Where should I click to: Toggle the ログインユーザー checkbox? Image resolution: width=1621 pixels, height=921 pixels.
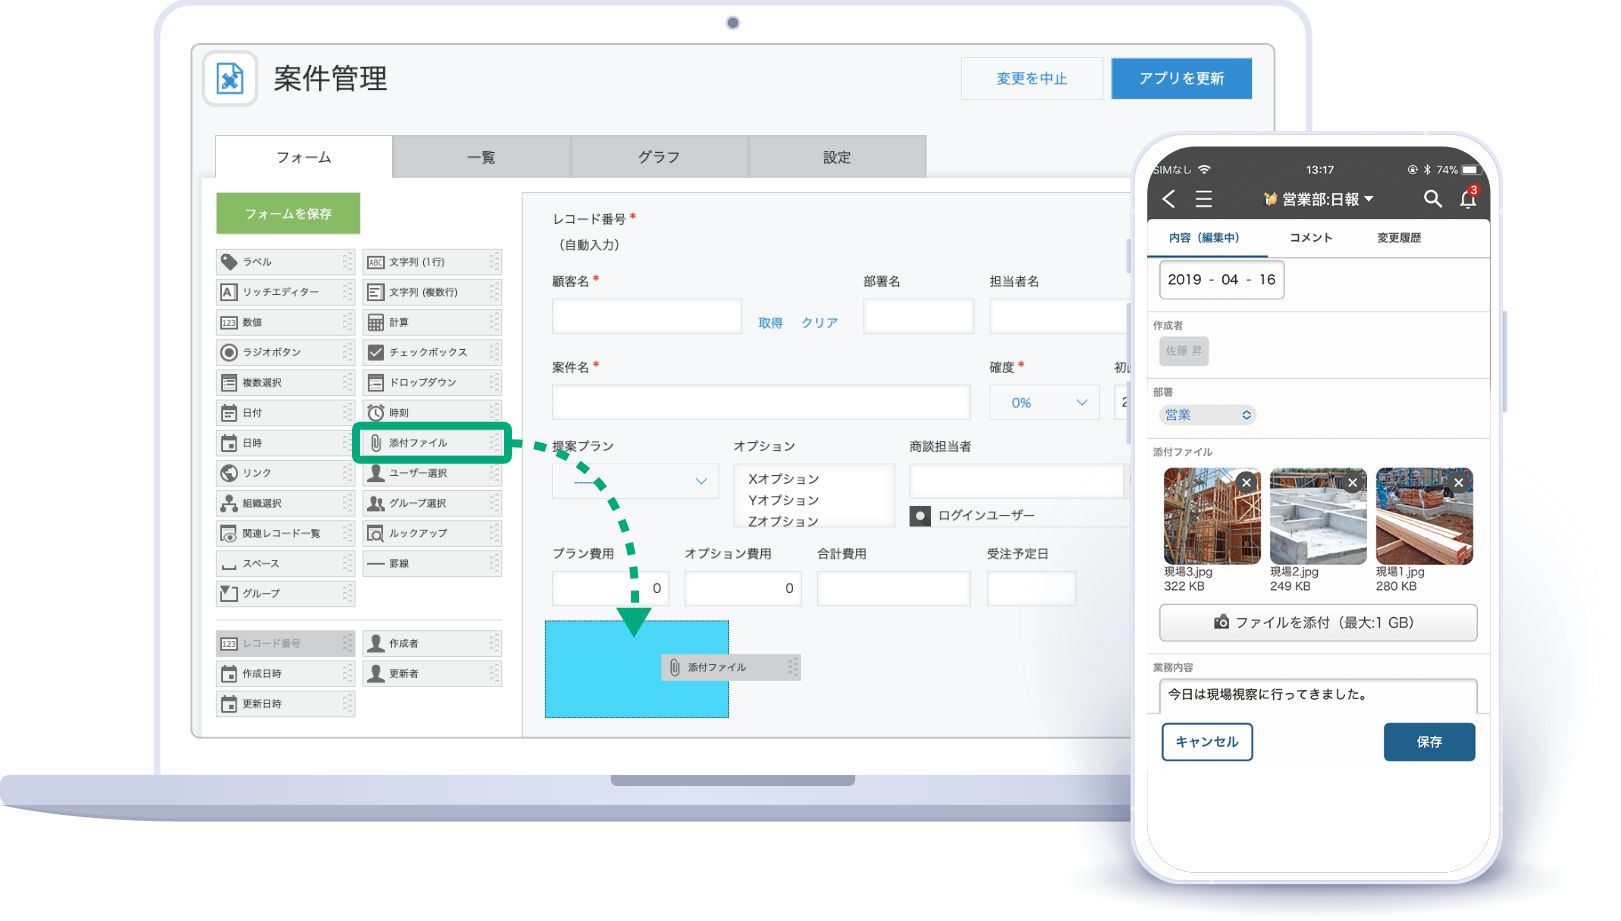click(920, 516)
